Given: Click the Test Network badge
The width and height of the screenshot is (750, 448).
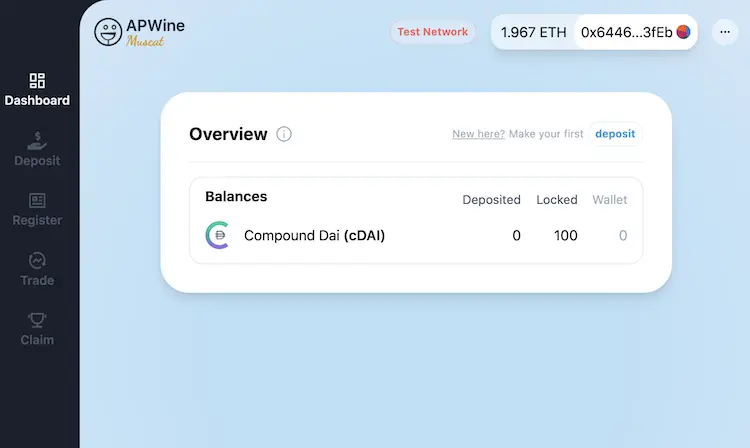Looking at the screenshot, I should (432, 32).
